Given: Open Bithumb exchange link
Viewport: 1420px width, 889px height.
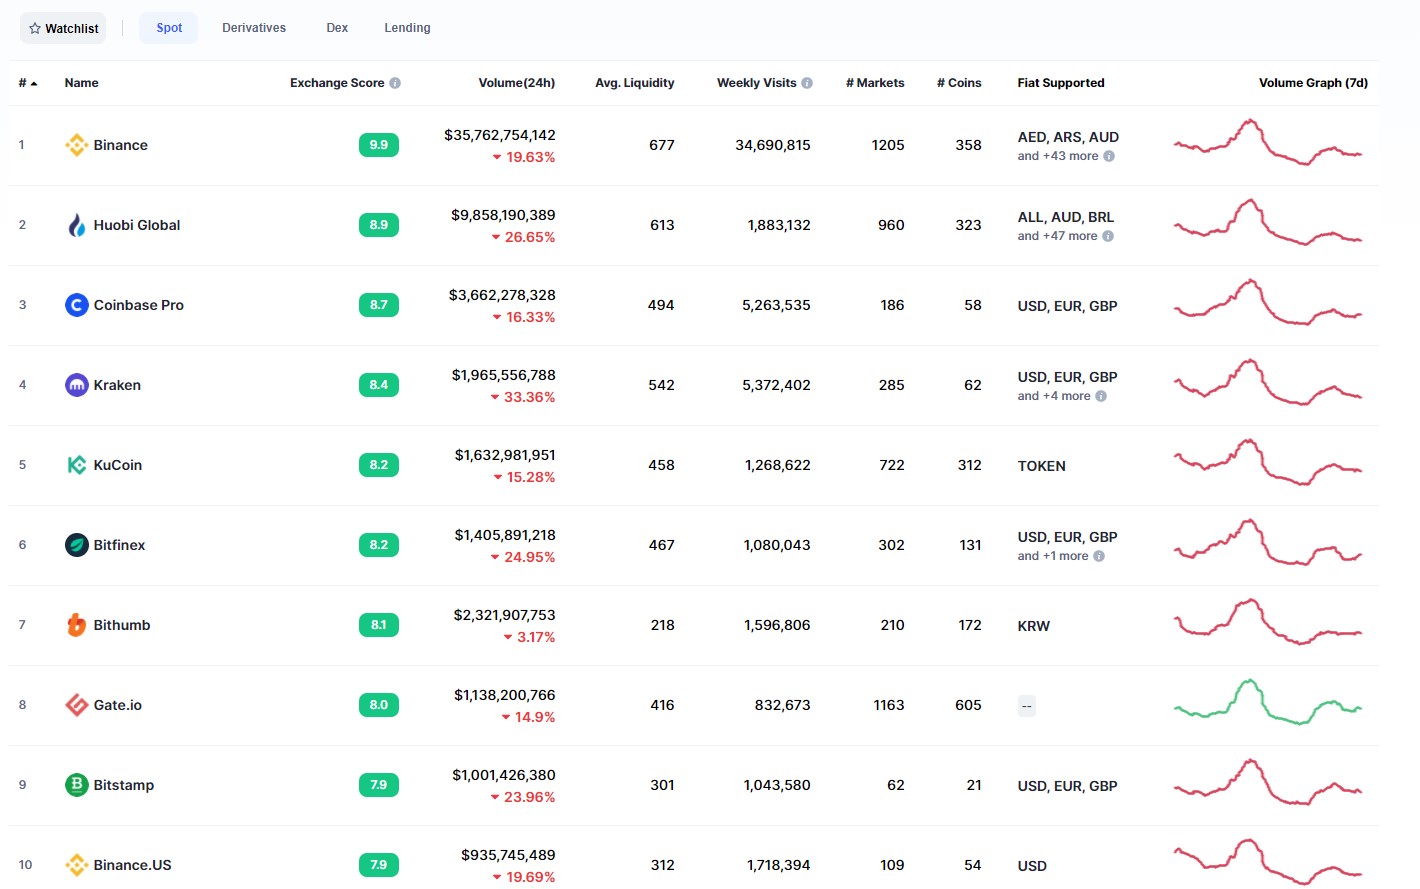Looking at the screenshot, I should click(122, 625).
